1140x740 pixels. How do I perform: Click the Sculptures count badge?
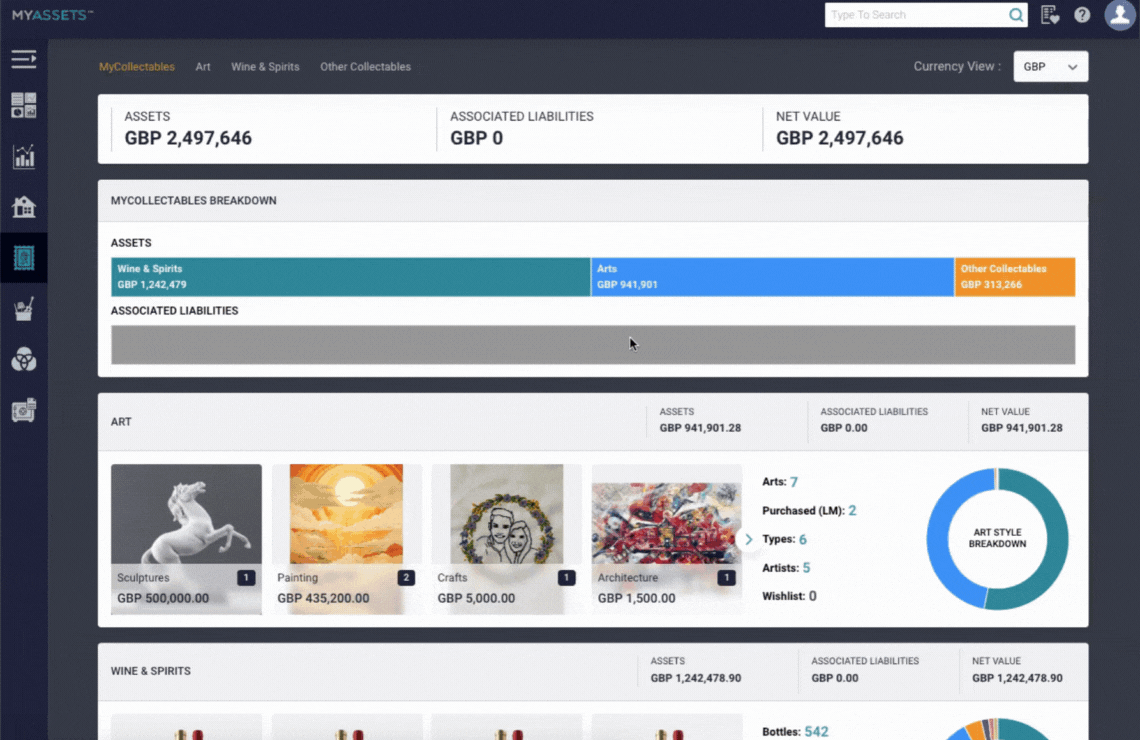(246, 578)
